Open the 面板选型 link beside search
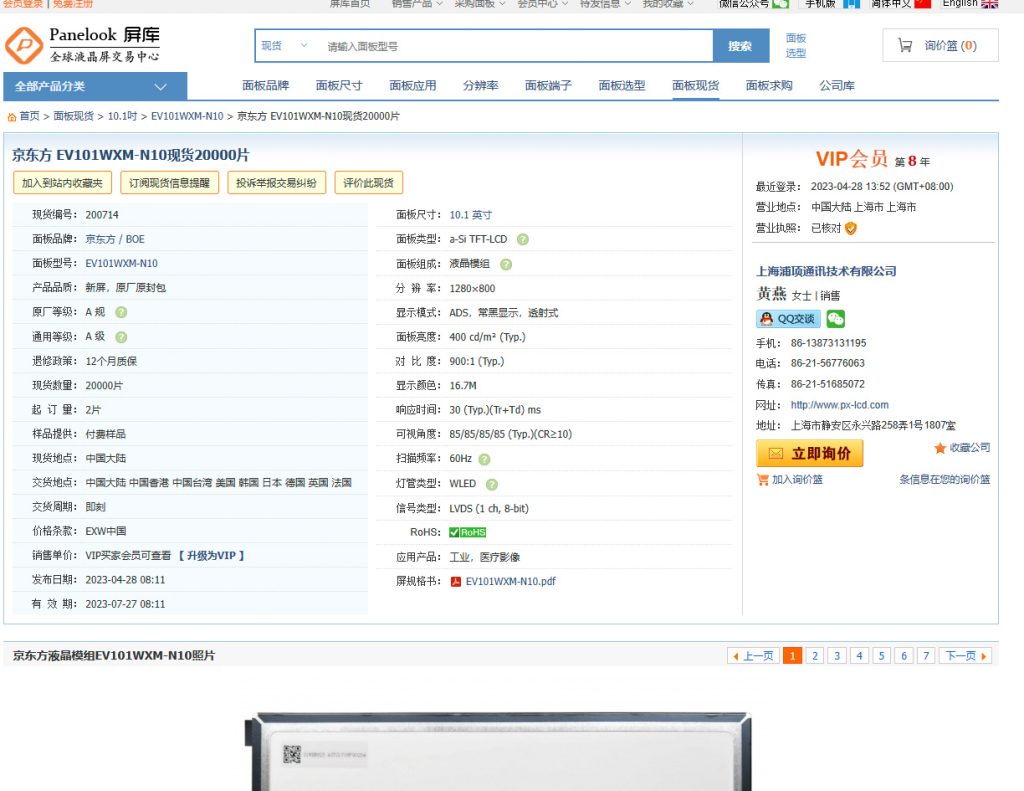Viewport: 1024px width, 791px height. [x=795, y=46]
